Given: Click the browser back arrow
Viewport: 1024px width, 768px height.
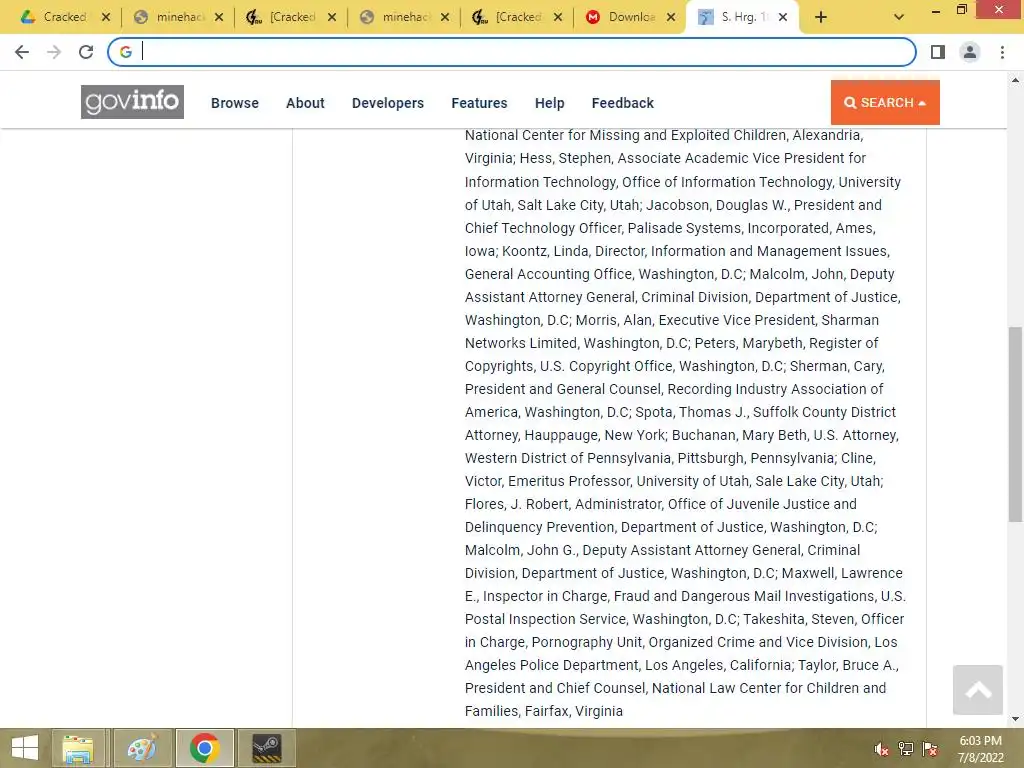Looking at the screenshot, I should [22, 52].
